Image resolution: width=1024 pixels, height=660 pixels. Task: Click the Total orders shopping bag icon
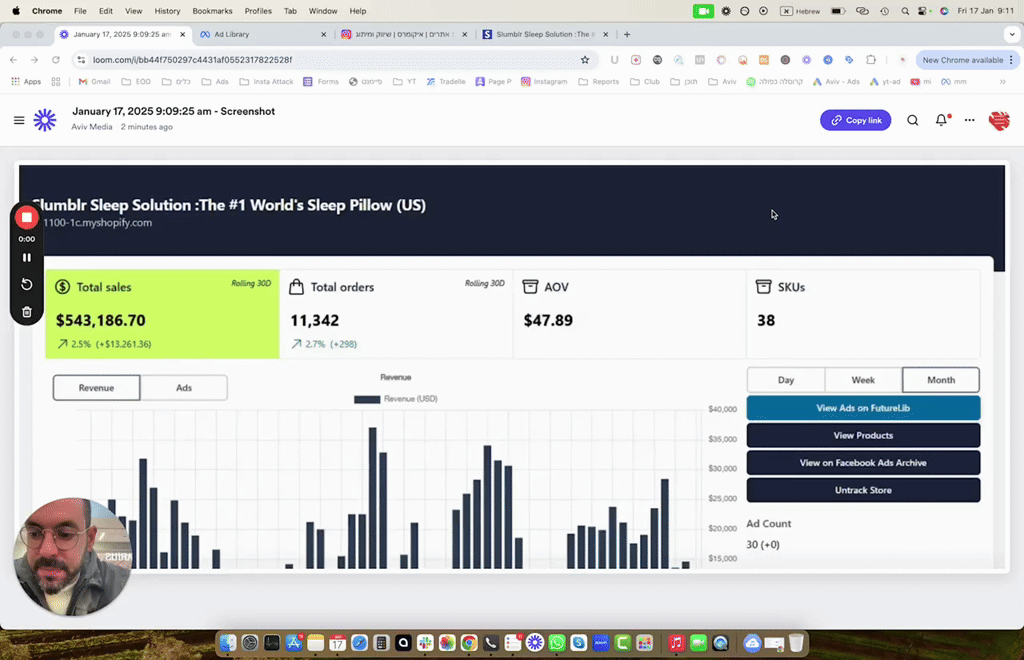[296, 287]
